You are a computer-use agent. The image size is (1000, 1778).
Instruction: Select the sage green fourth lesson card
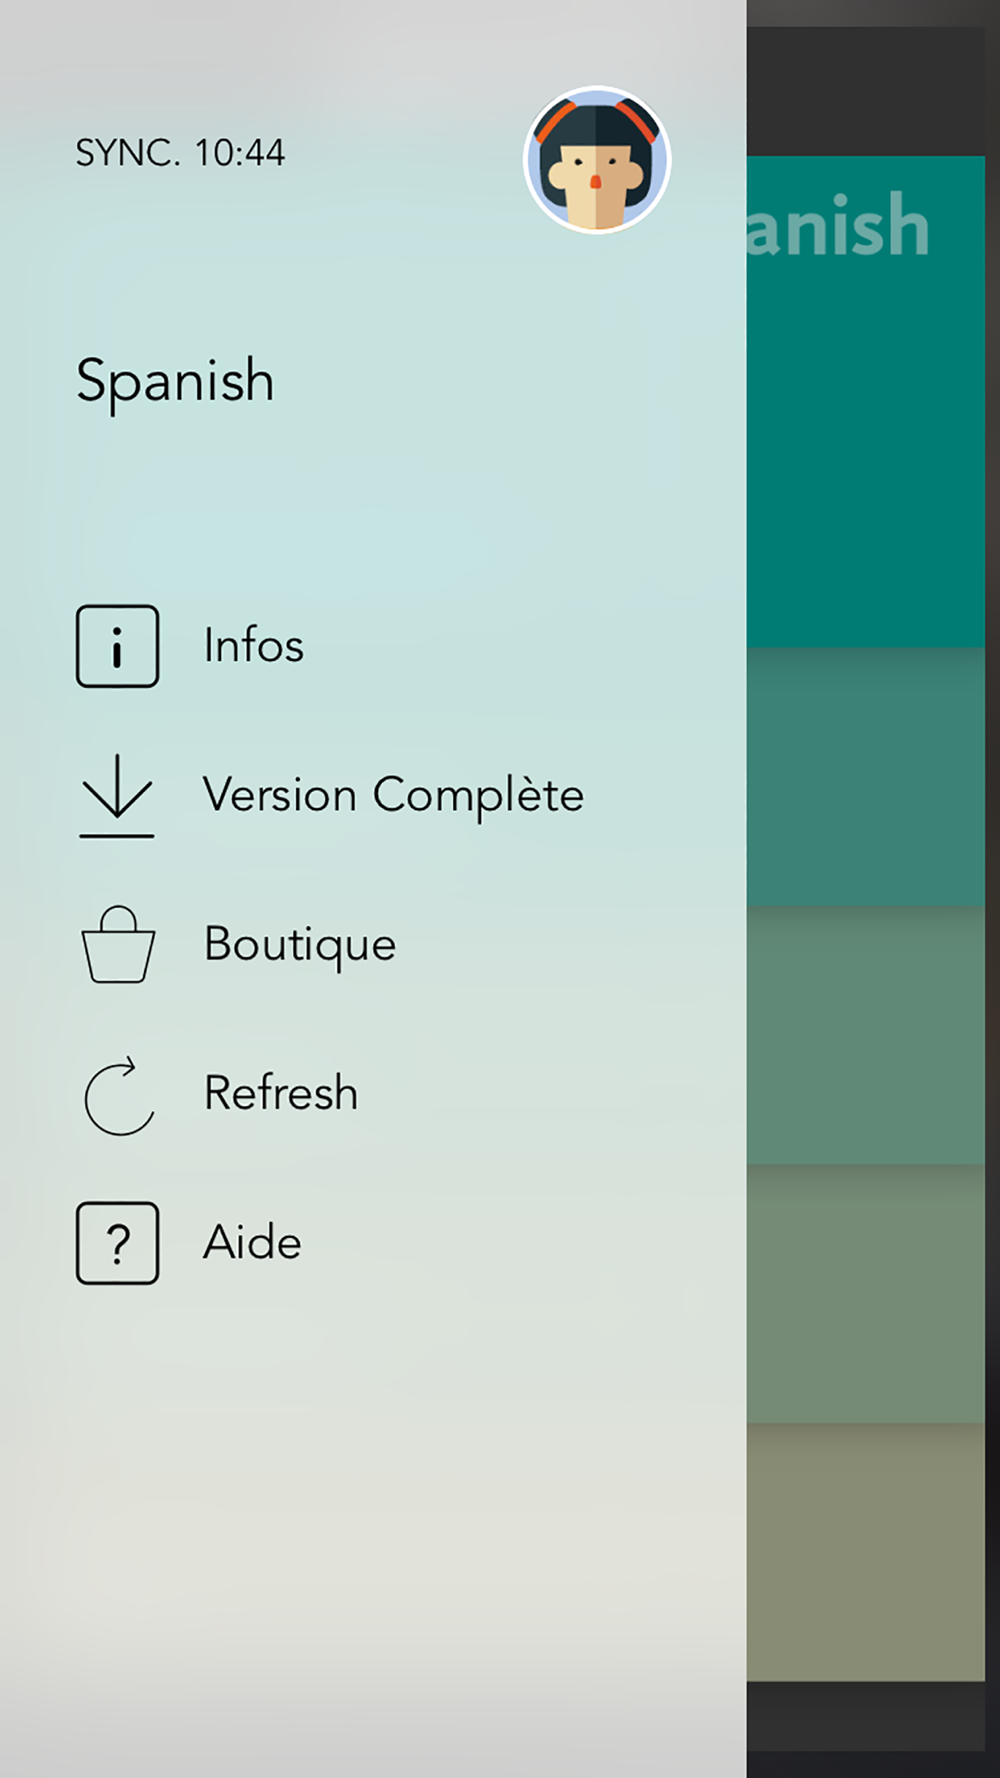click(866, 1293)
